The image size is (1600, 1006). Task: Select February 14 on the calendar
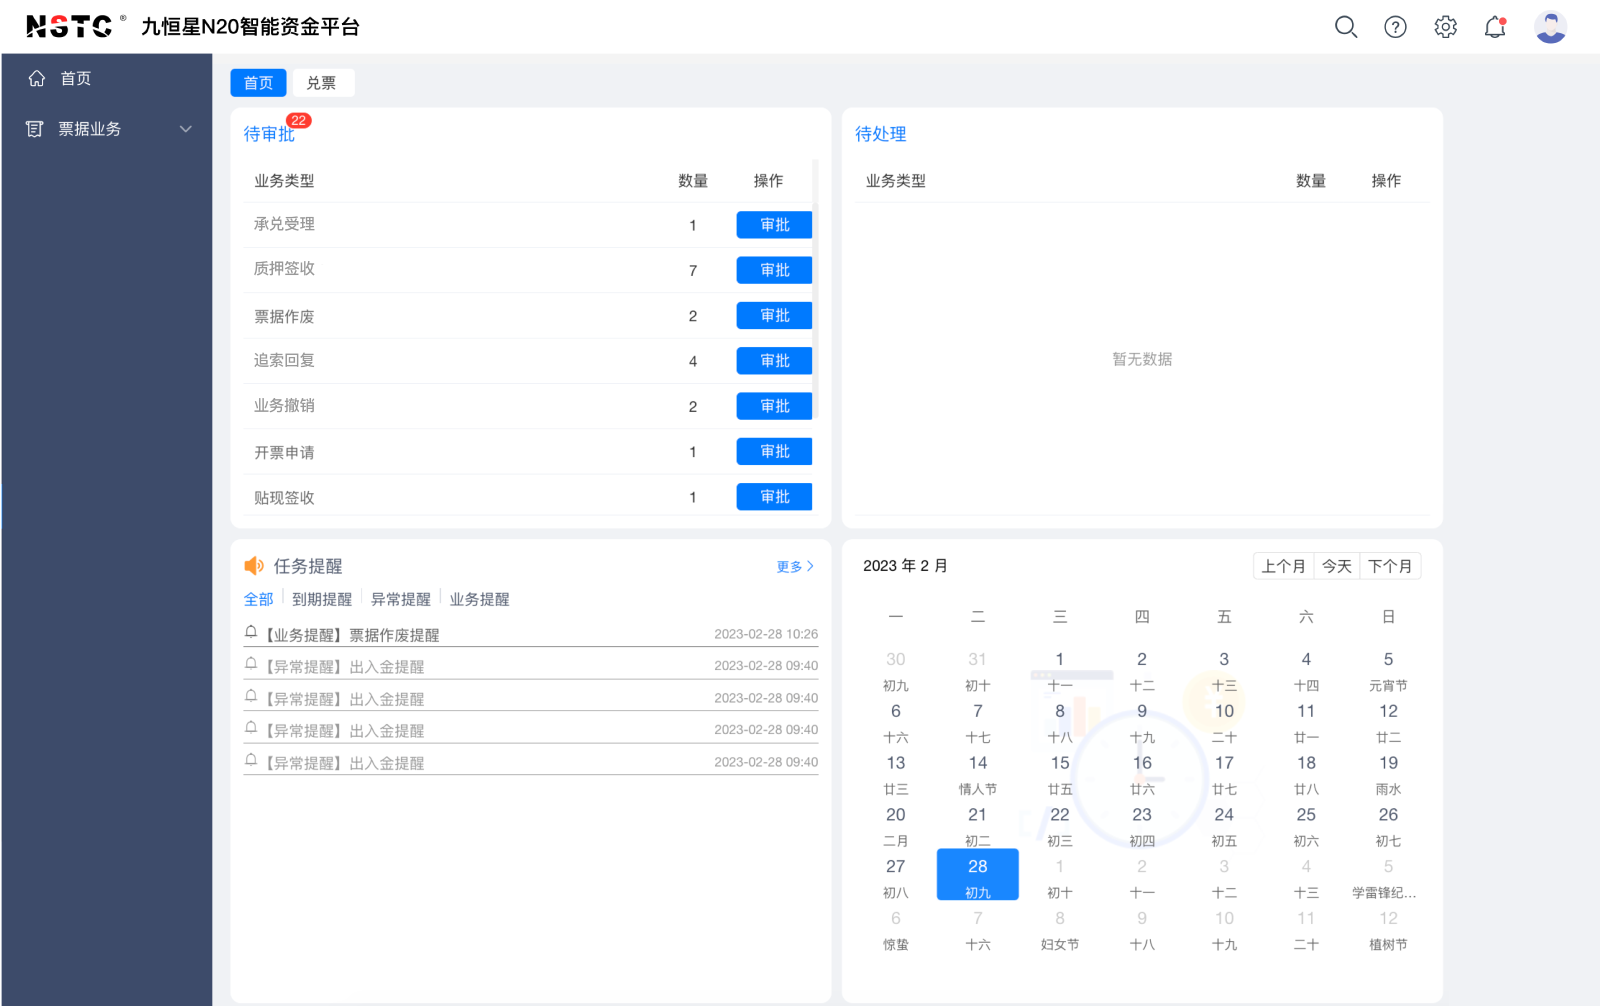pos(978,772)
